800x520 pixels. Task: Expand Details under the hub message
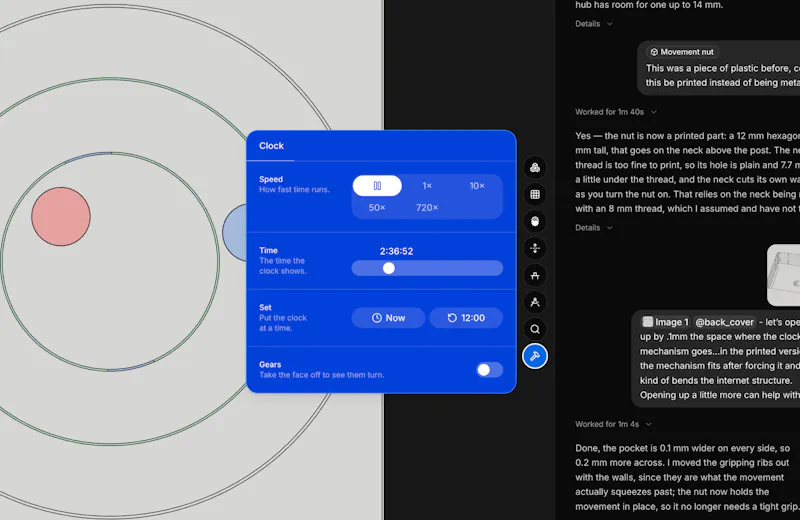tap(594, 24)
